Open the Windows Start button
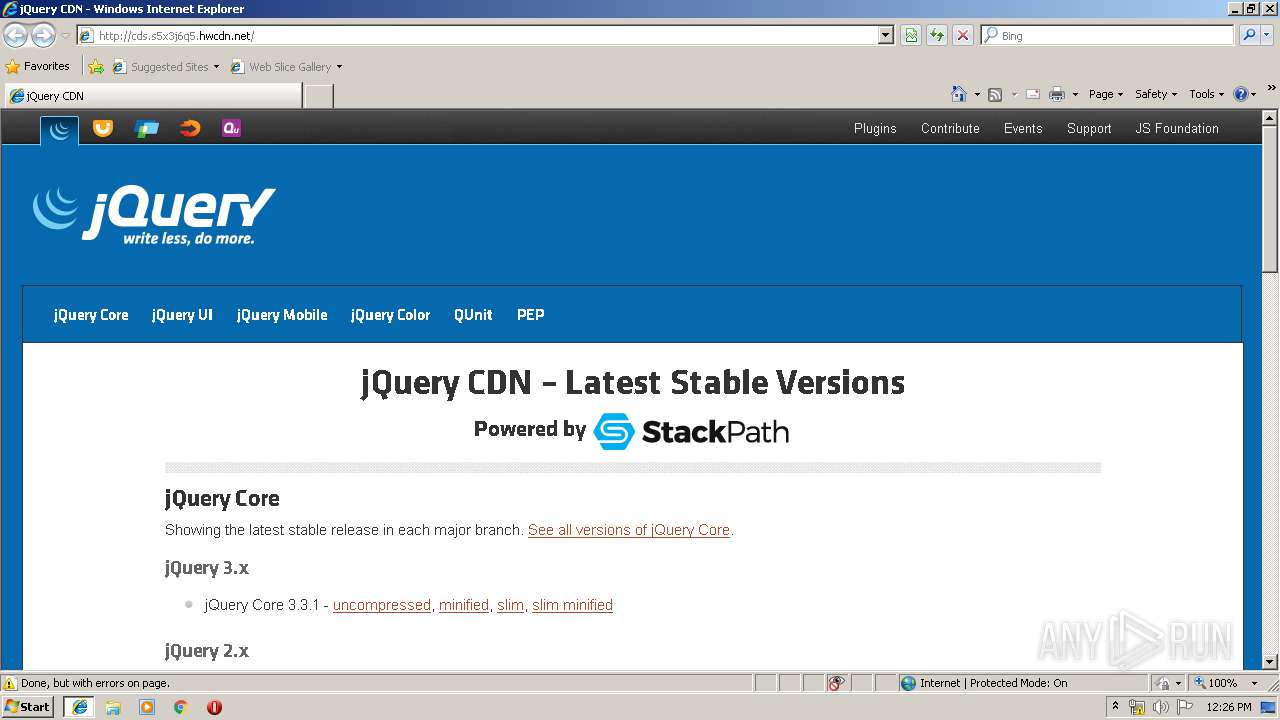 (28, 707)
